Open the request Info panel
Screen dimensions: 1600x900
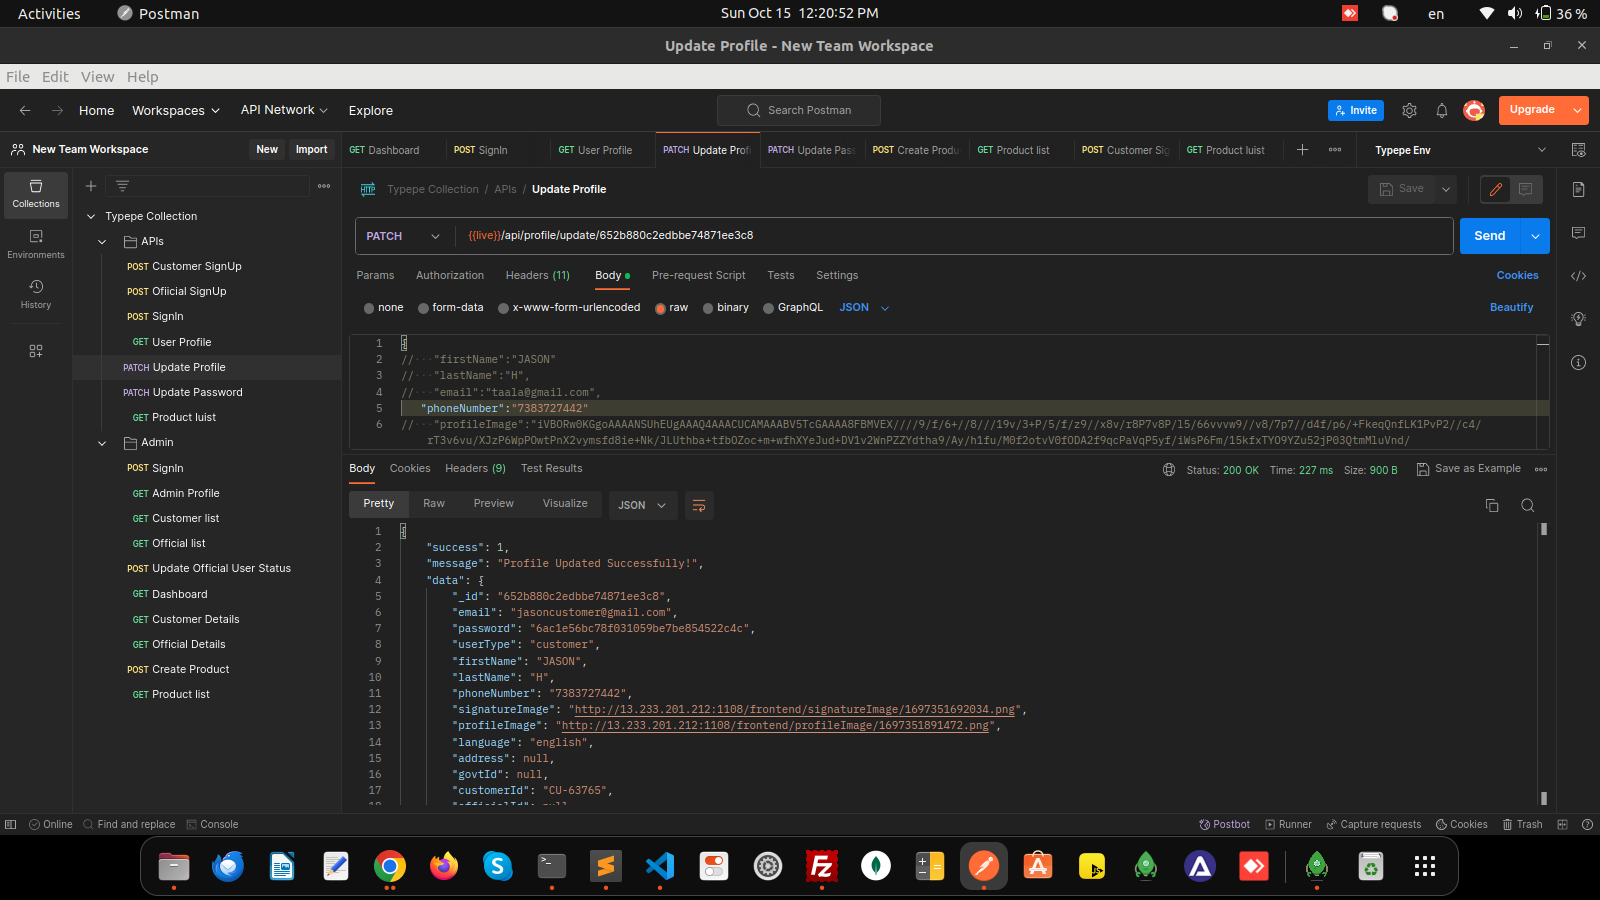coord(1578,362)
